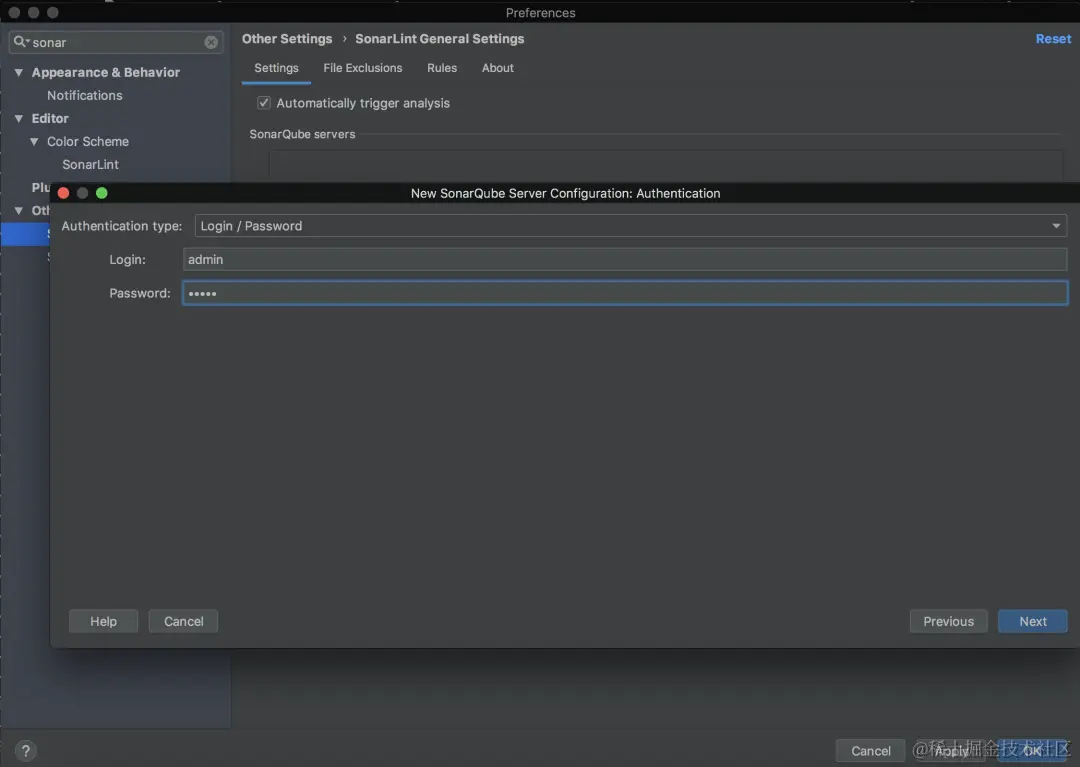
Task: Open the About tab
Action: point(497,68)
